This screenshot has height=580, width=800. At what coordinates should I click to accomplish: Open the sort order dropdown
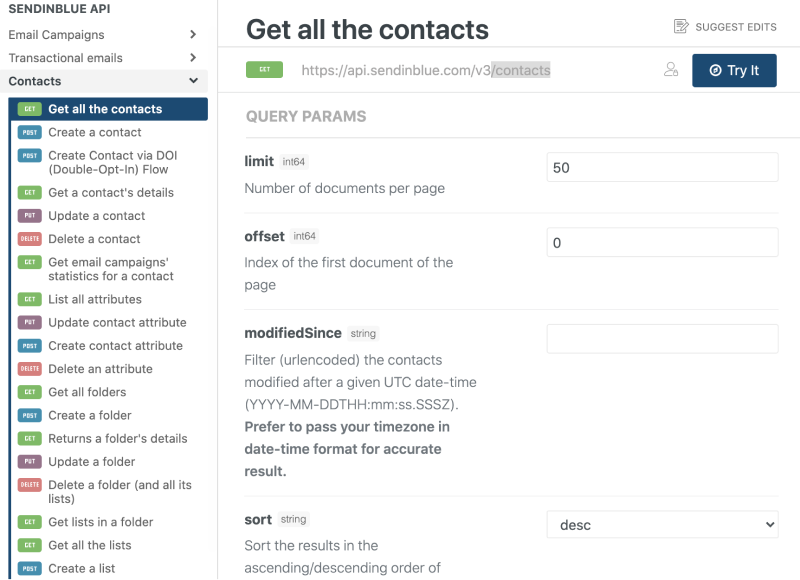(x=662, y=524)
